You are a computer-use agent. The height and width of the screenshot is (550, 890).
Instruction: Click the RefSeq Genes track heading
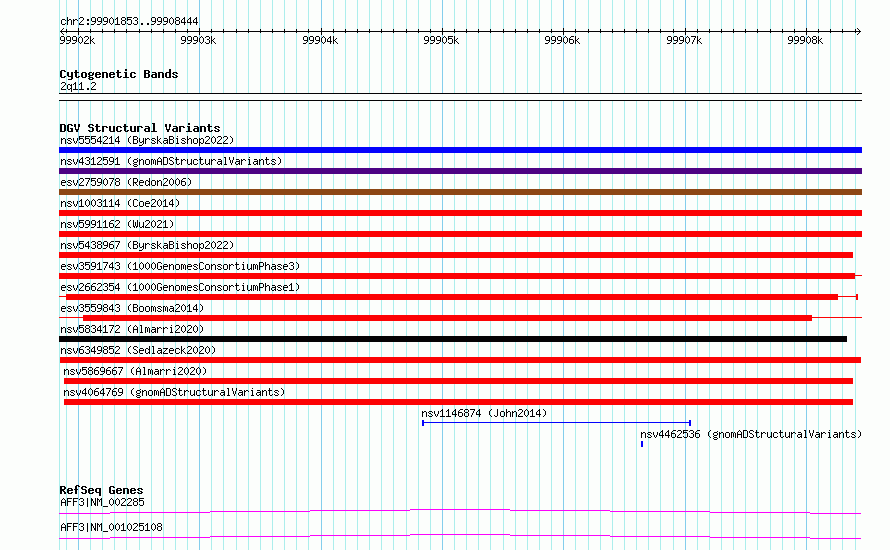click(102, 490)
